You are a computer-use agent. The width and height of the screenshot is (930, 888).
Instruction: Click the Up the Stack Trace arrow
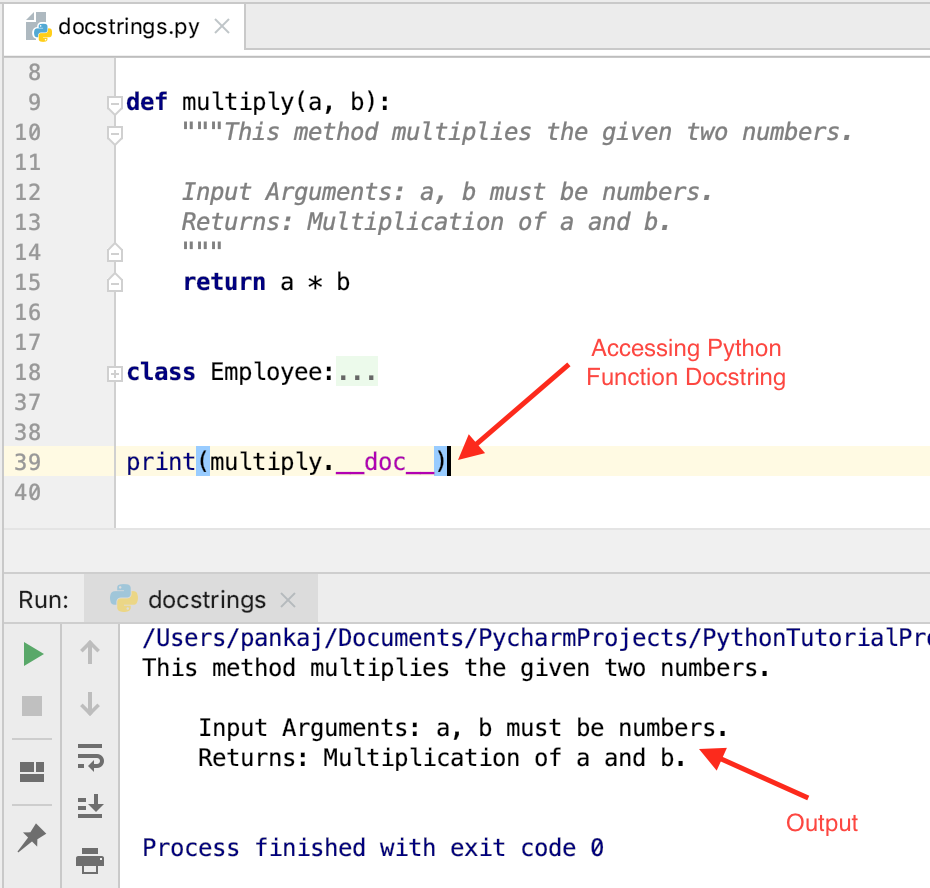point(89,653)
